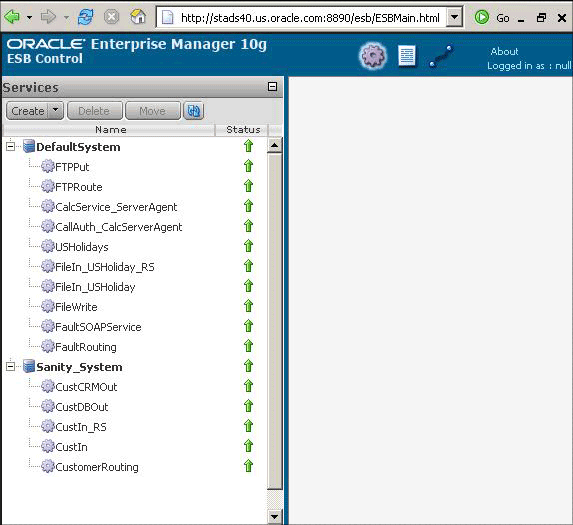Go to the browser Home page icon

pyautogui.click(x=138, y=17)
